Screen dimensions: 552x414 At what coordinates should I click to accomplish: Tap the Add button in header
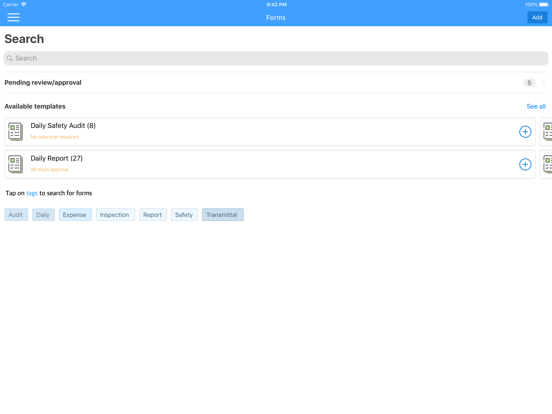[537, 17]
